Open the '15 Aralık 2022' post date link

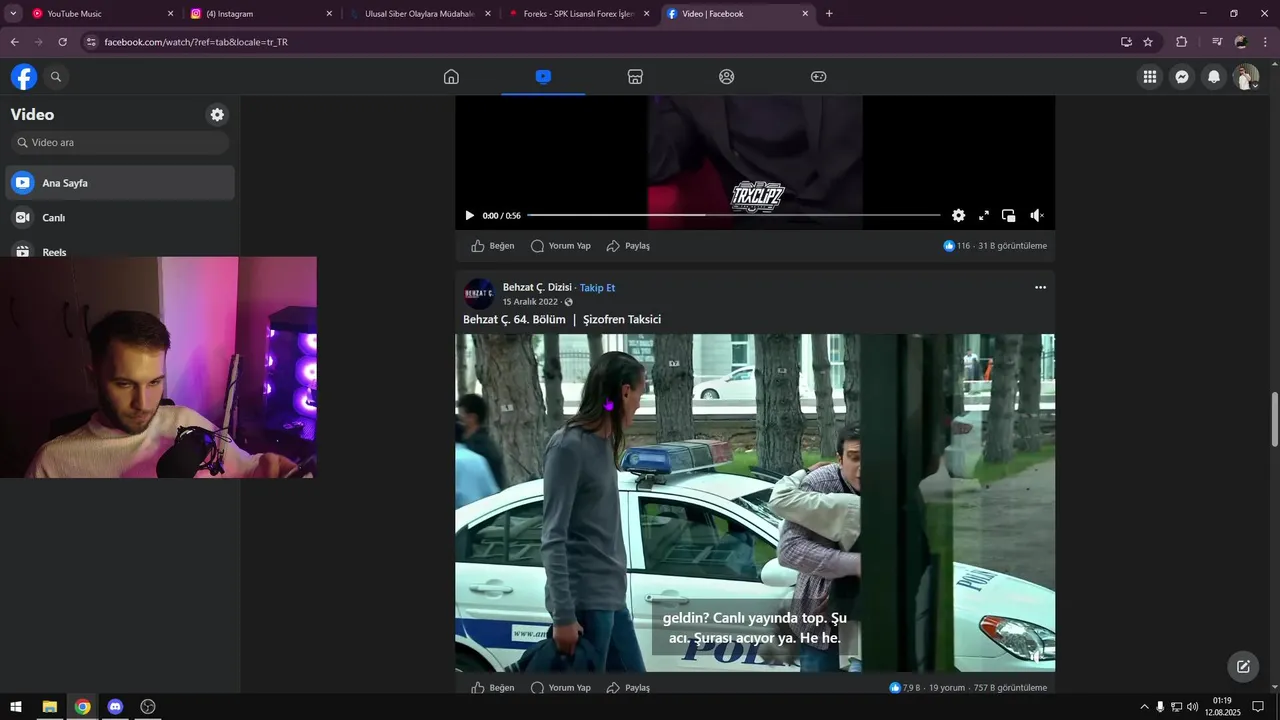(530, 302)
